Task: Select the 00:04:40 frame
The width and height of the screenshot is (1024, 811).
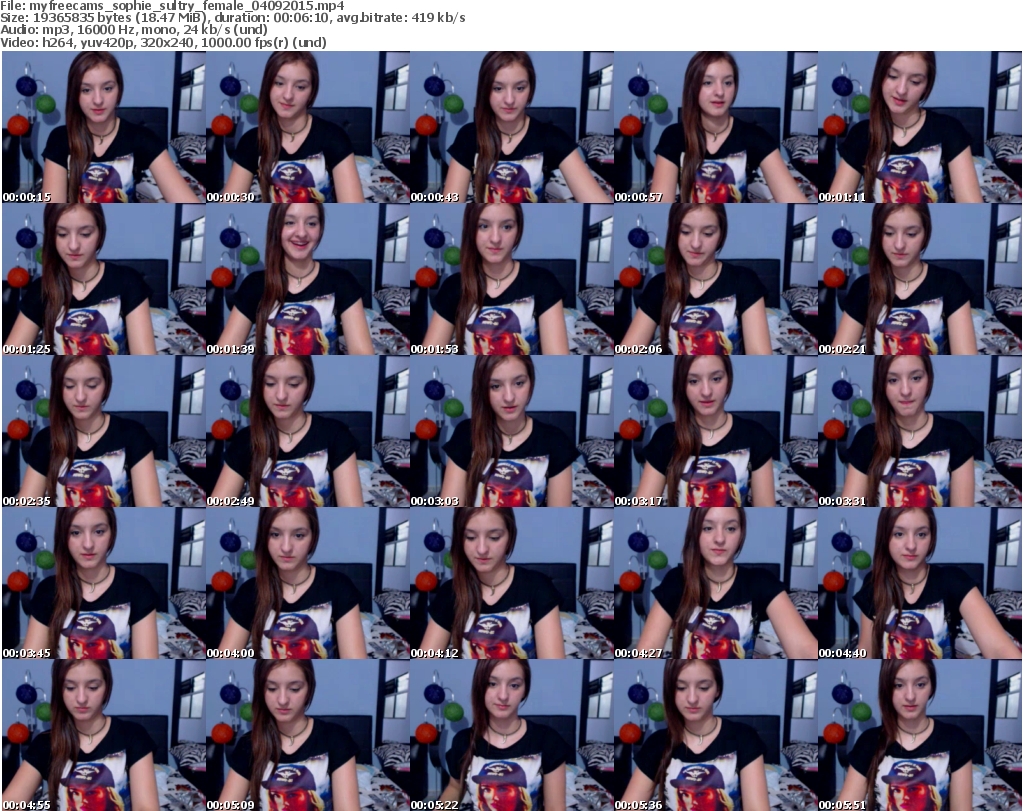Action: [x=920, y=583]
